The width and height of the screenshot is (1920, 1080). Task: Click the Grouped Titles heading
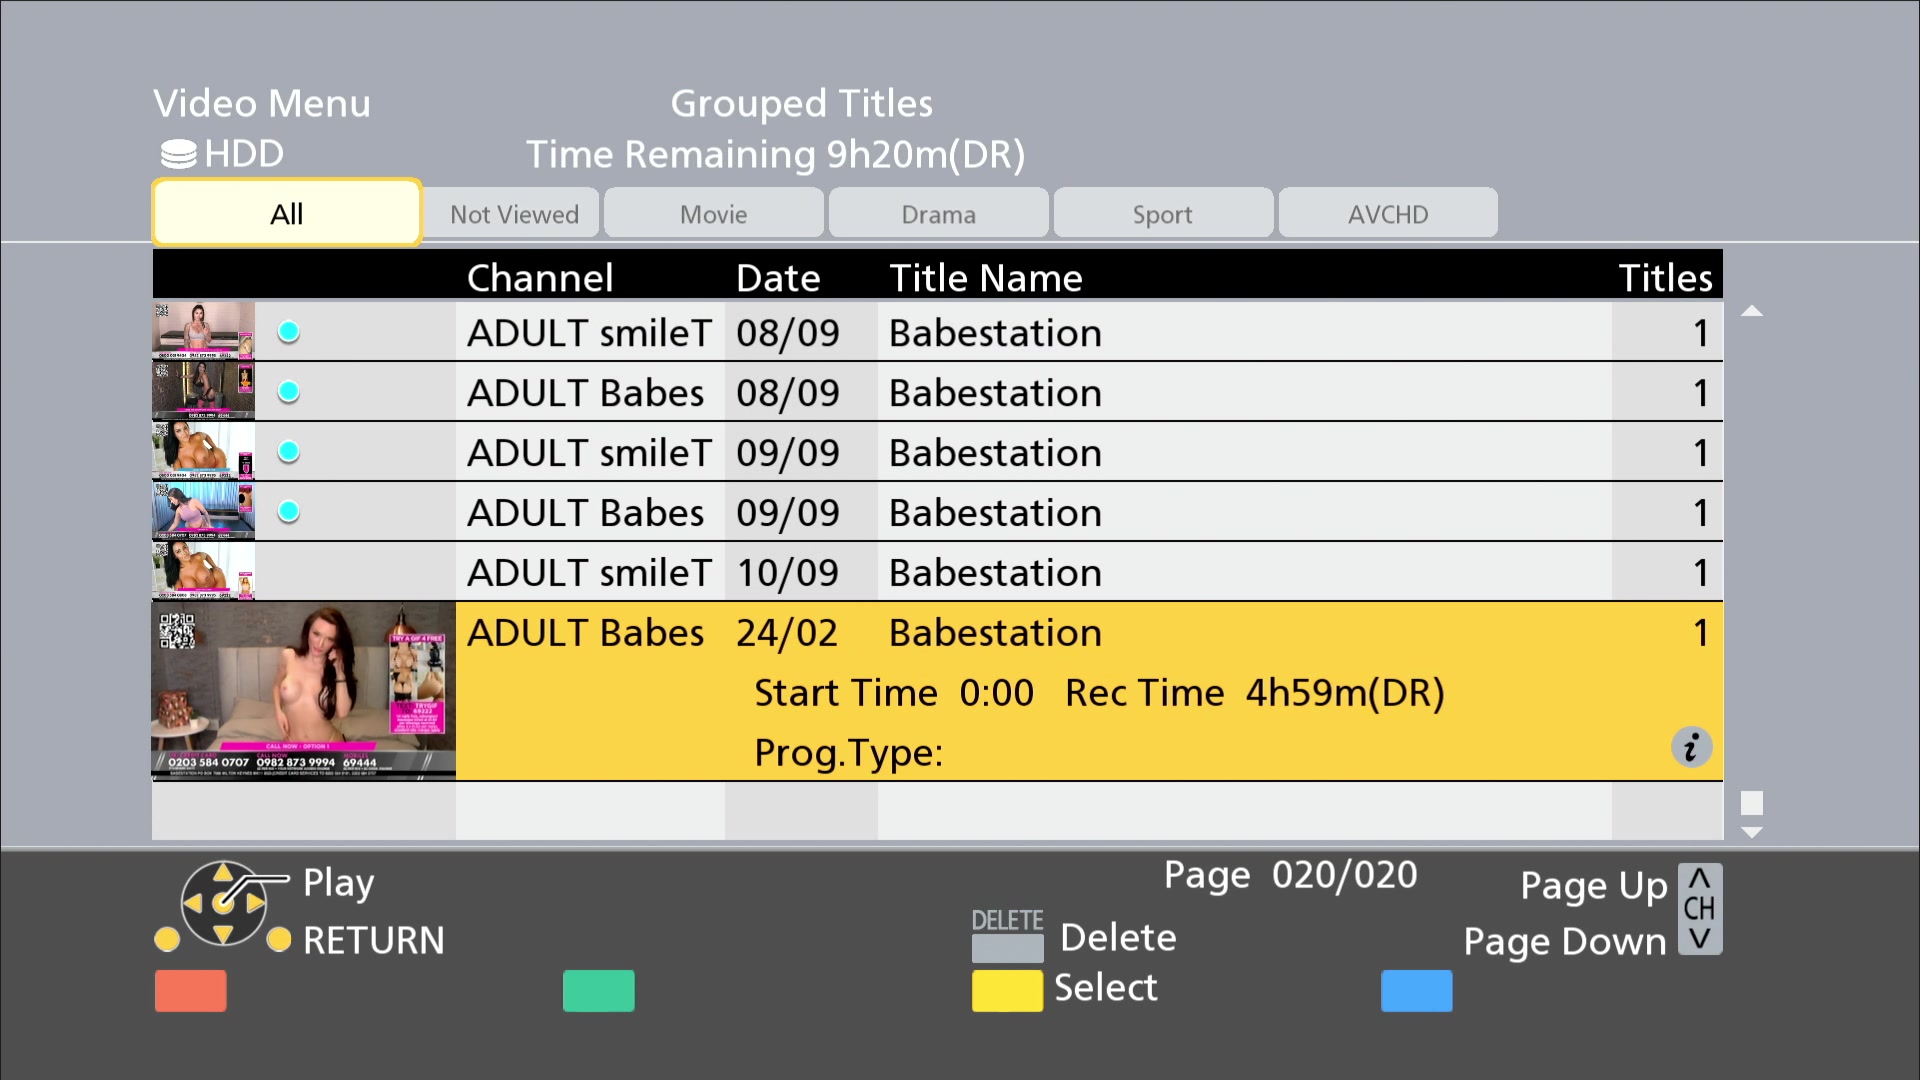(802, 104)
